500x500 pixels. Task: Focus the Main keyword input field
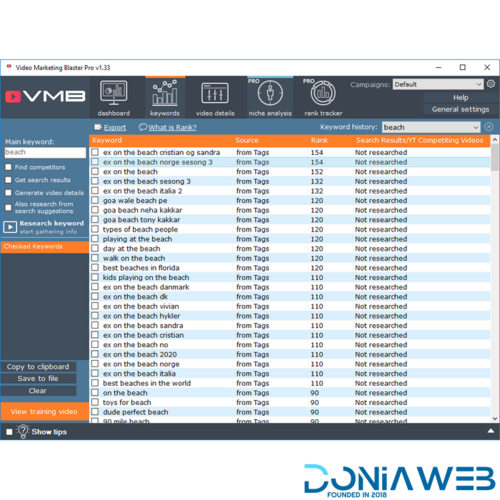tap(45, 152)
